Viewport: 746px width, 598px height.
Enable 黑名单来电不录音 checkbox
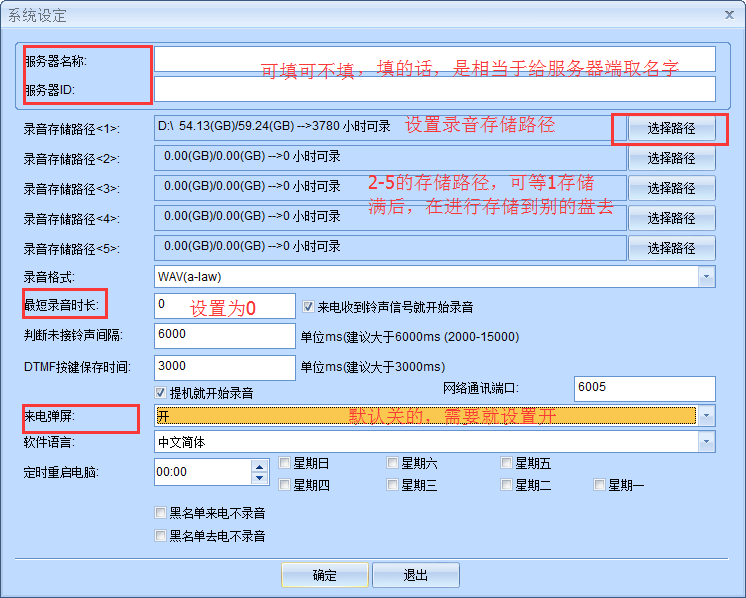point(161,513)
